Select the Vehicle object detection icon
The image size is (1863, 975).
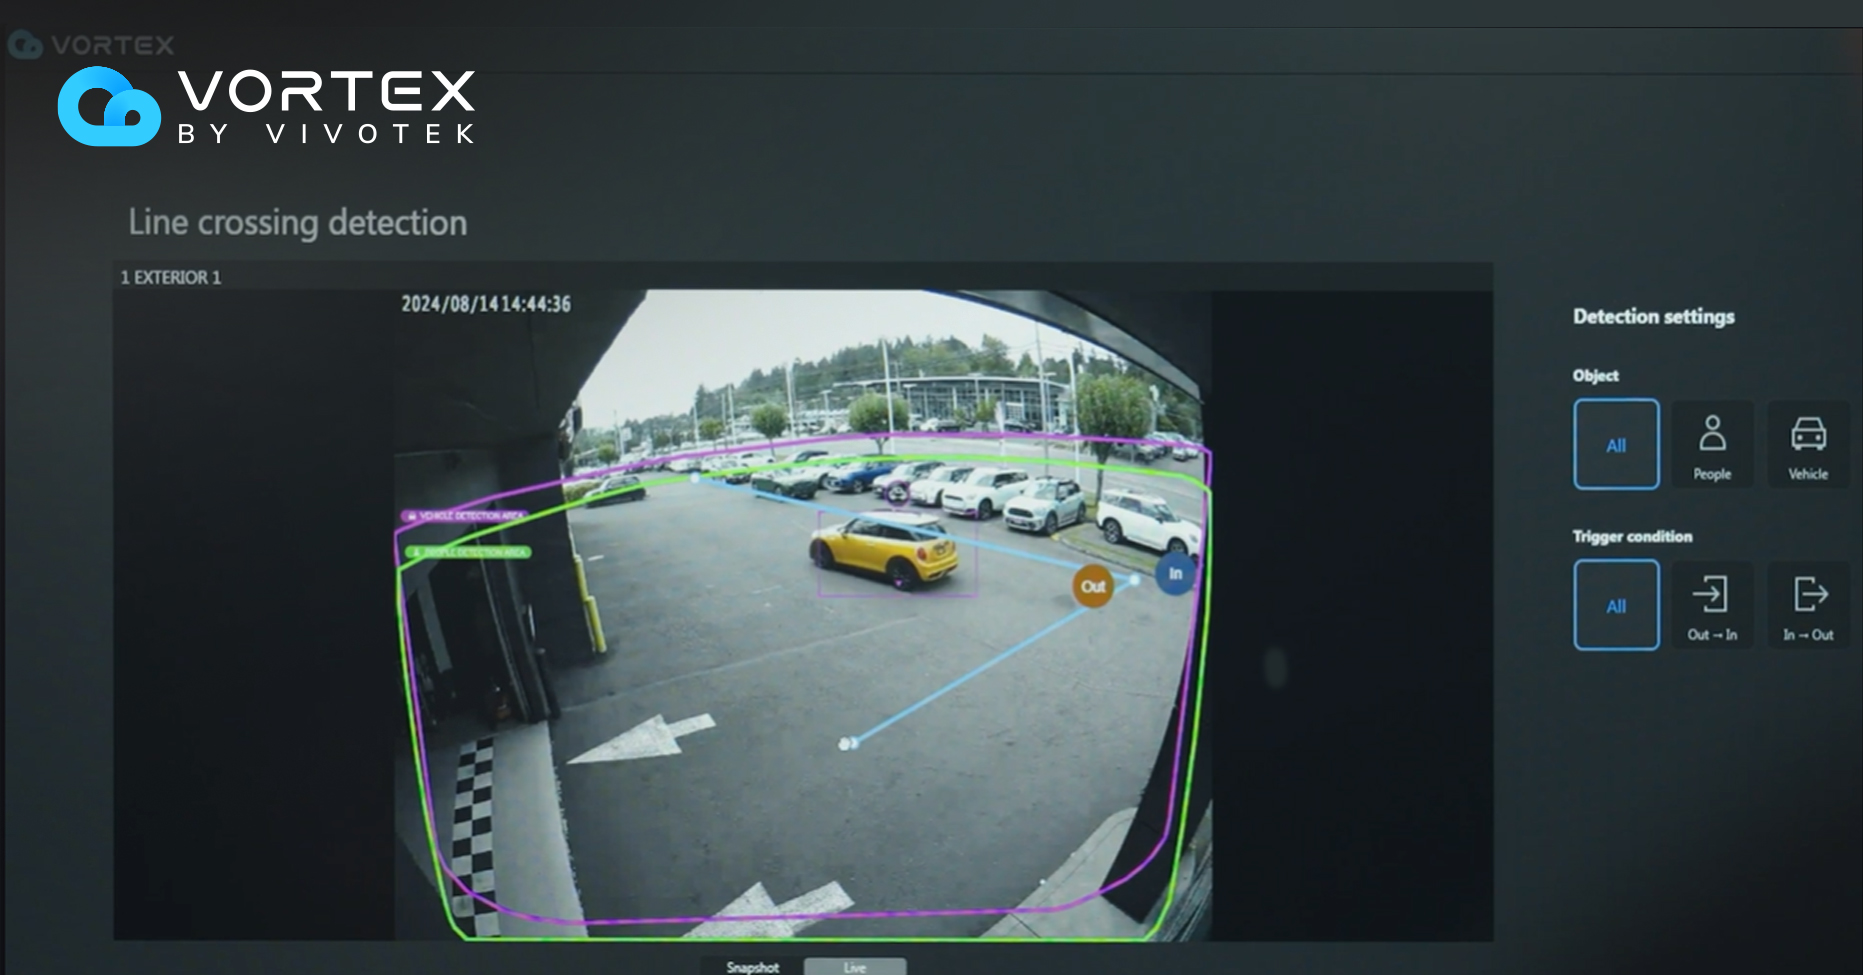click(1807, 444)
